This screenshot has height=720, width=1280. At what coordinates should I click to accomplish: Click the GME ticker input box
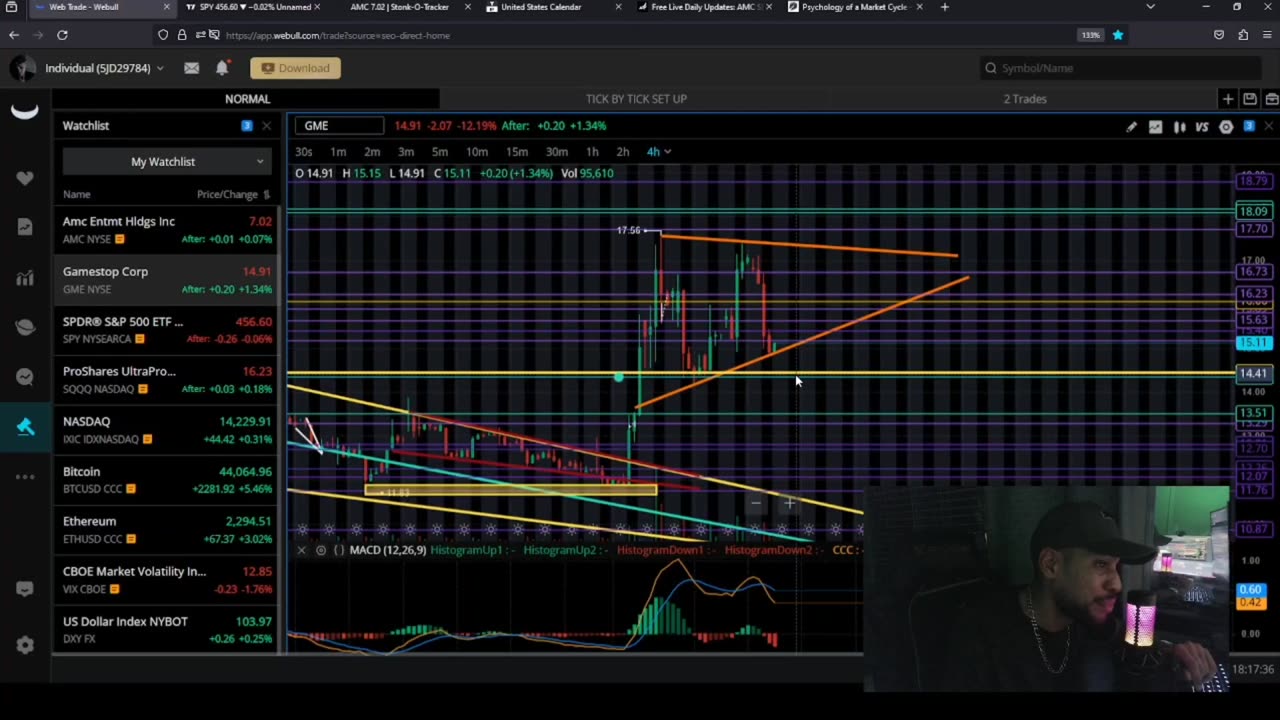340,125
